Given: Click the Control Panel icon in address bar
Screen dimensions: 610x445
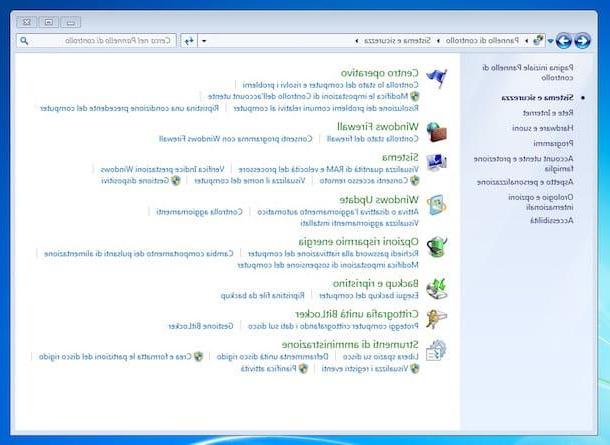Looking at the screenshot, I should 538,40.
